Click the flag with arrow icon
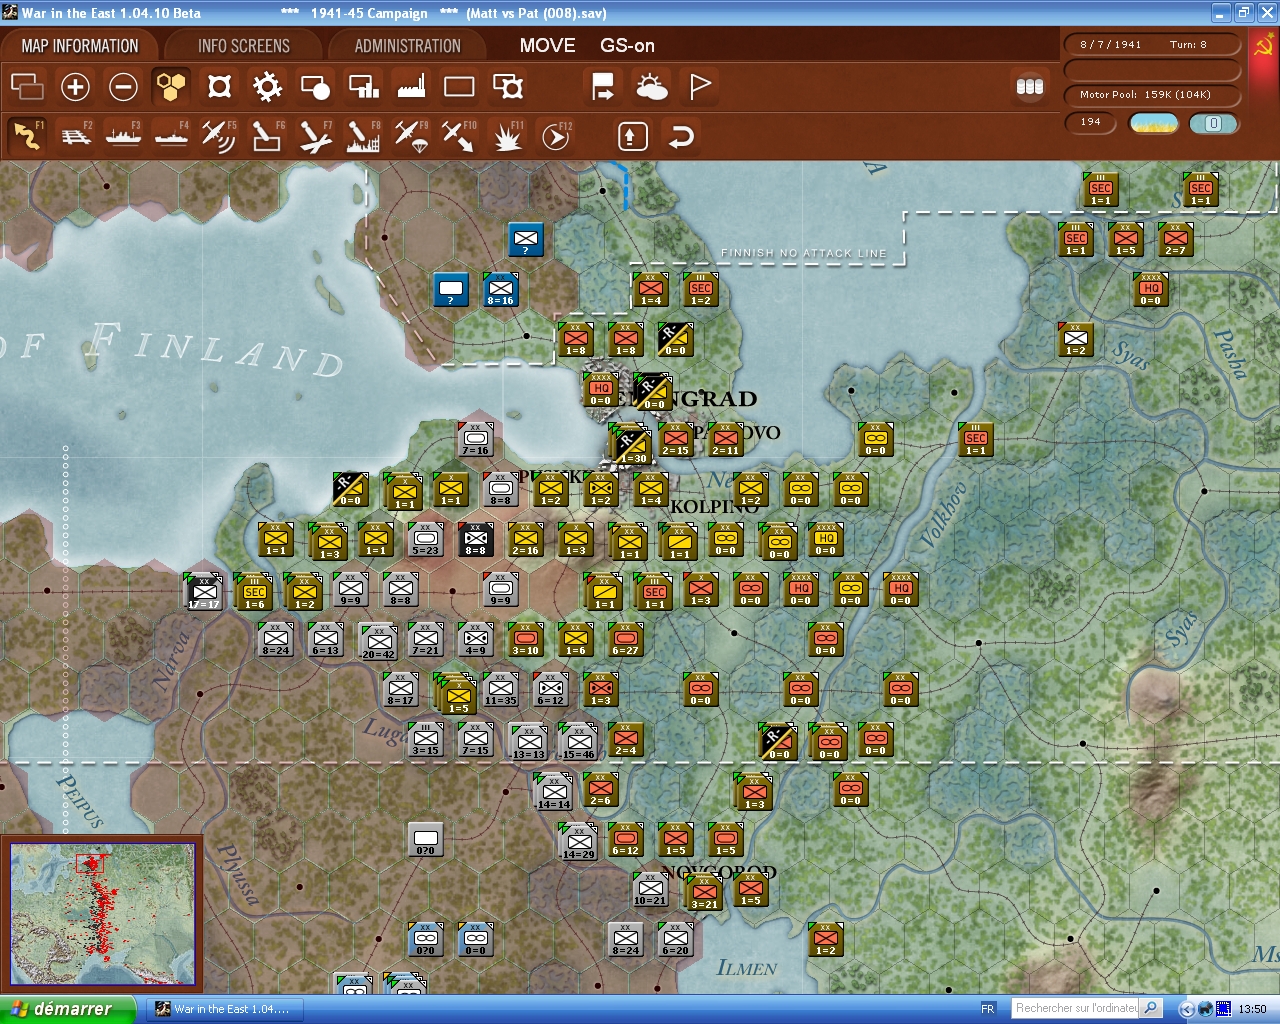The height and width of the screenshot is (1024, 1280). click(x=603, y=87)
